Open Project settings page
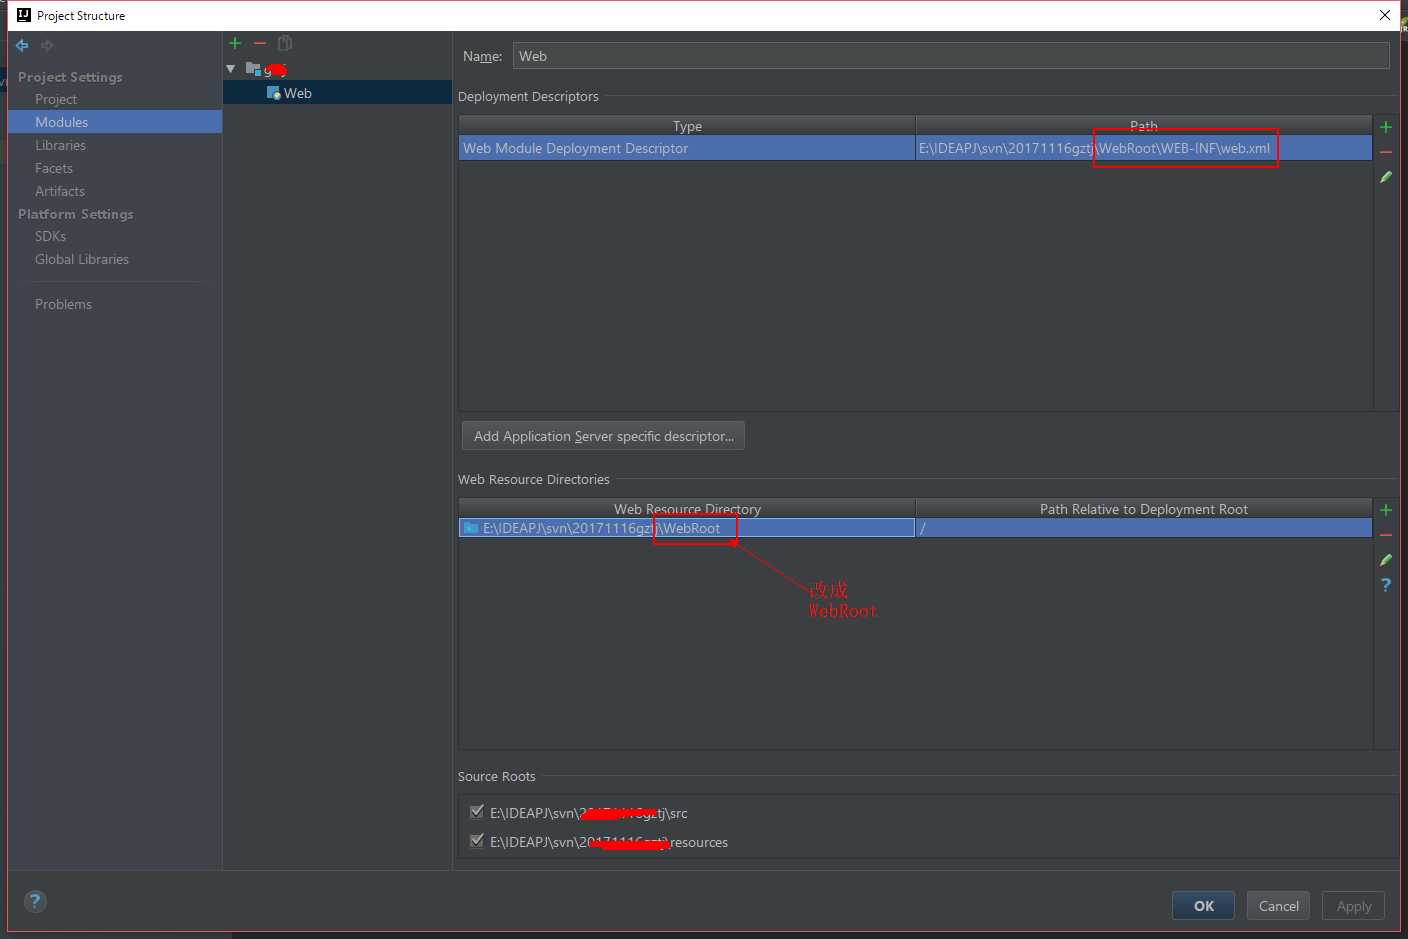1408x939 pixels. pos(56,99)
